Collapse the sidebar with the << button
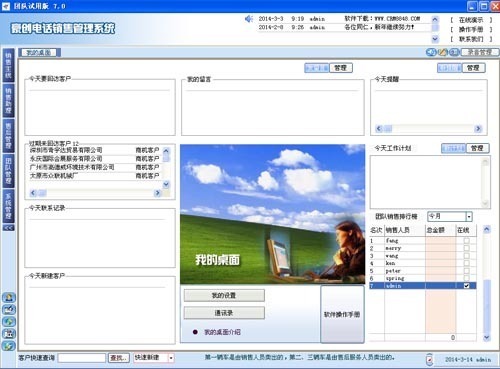The height and width of the screenshot is (369, 500). [x=9, y=228]
